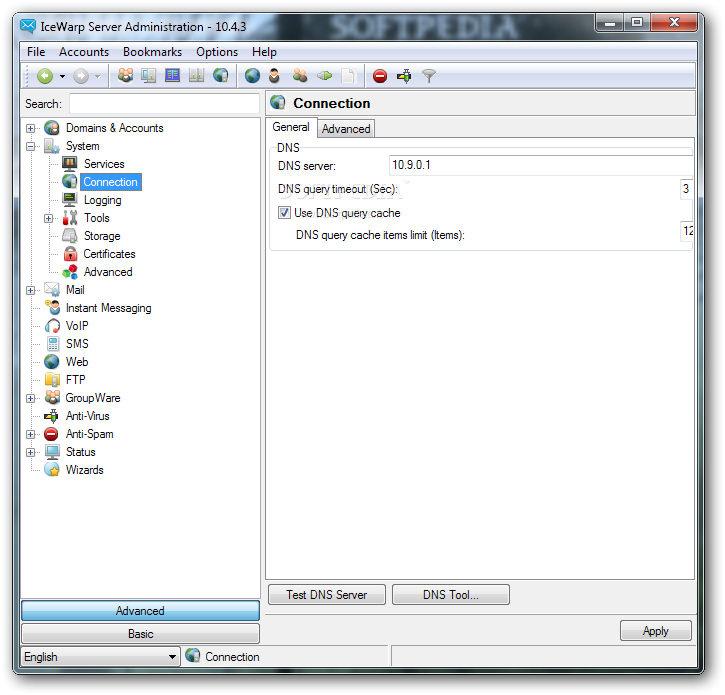Image resolution: width=725 pixels, height=695 pixels.
Task: Click the DNS query timeout value field
Action: (x=687, y=189)
